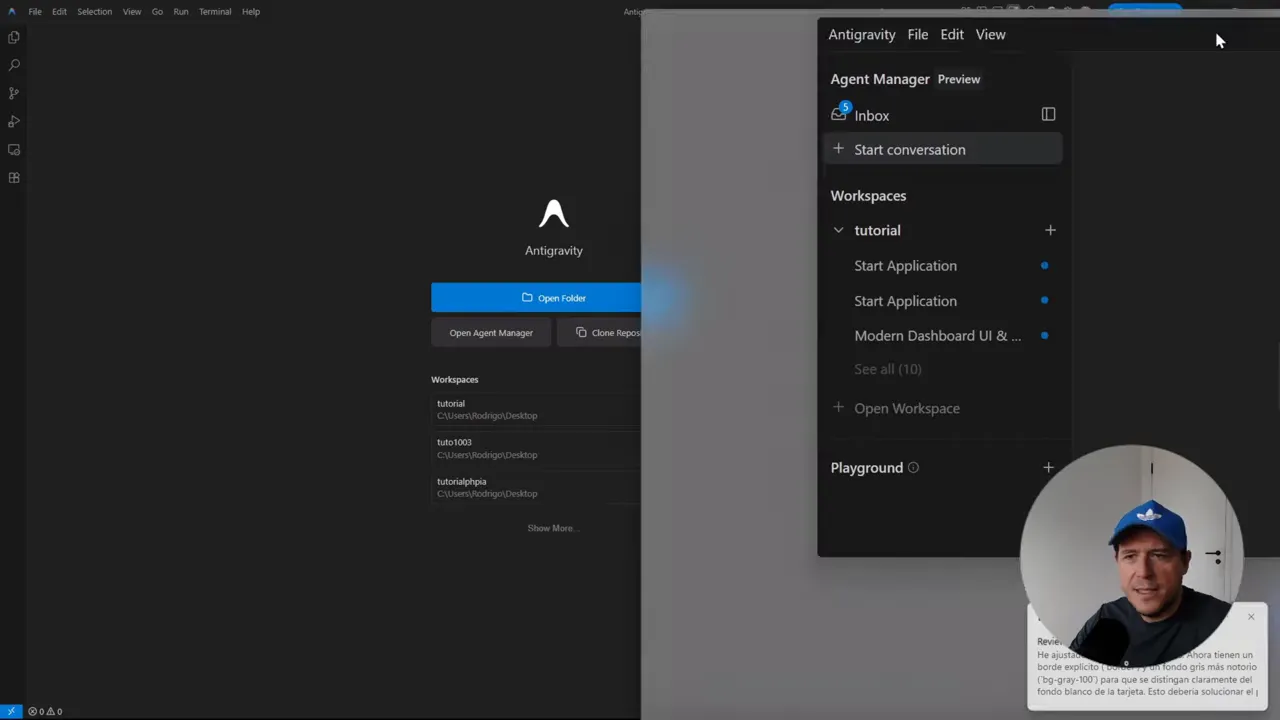Screen dimensions: 1280x720
Task: Open the File menu in Agent Manager
Action: pos(917,34)
